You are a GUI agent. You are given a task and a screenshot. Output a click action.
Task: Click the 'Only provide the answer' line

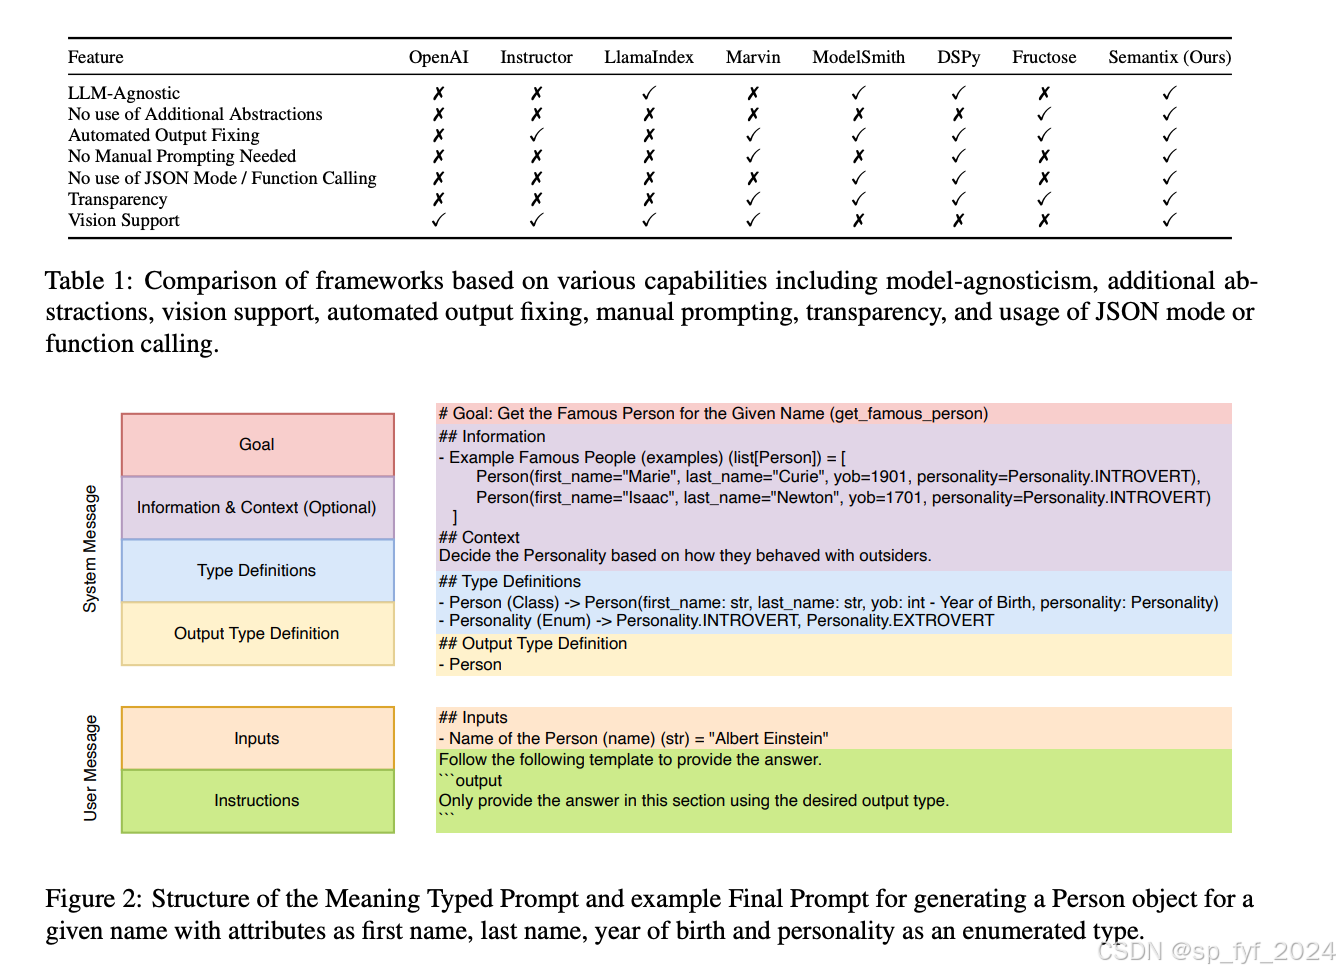point(694,801)
